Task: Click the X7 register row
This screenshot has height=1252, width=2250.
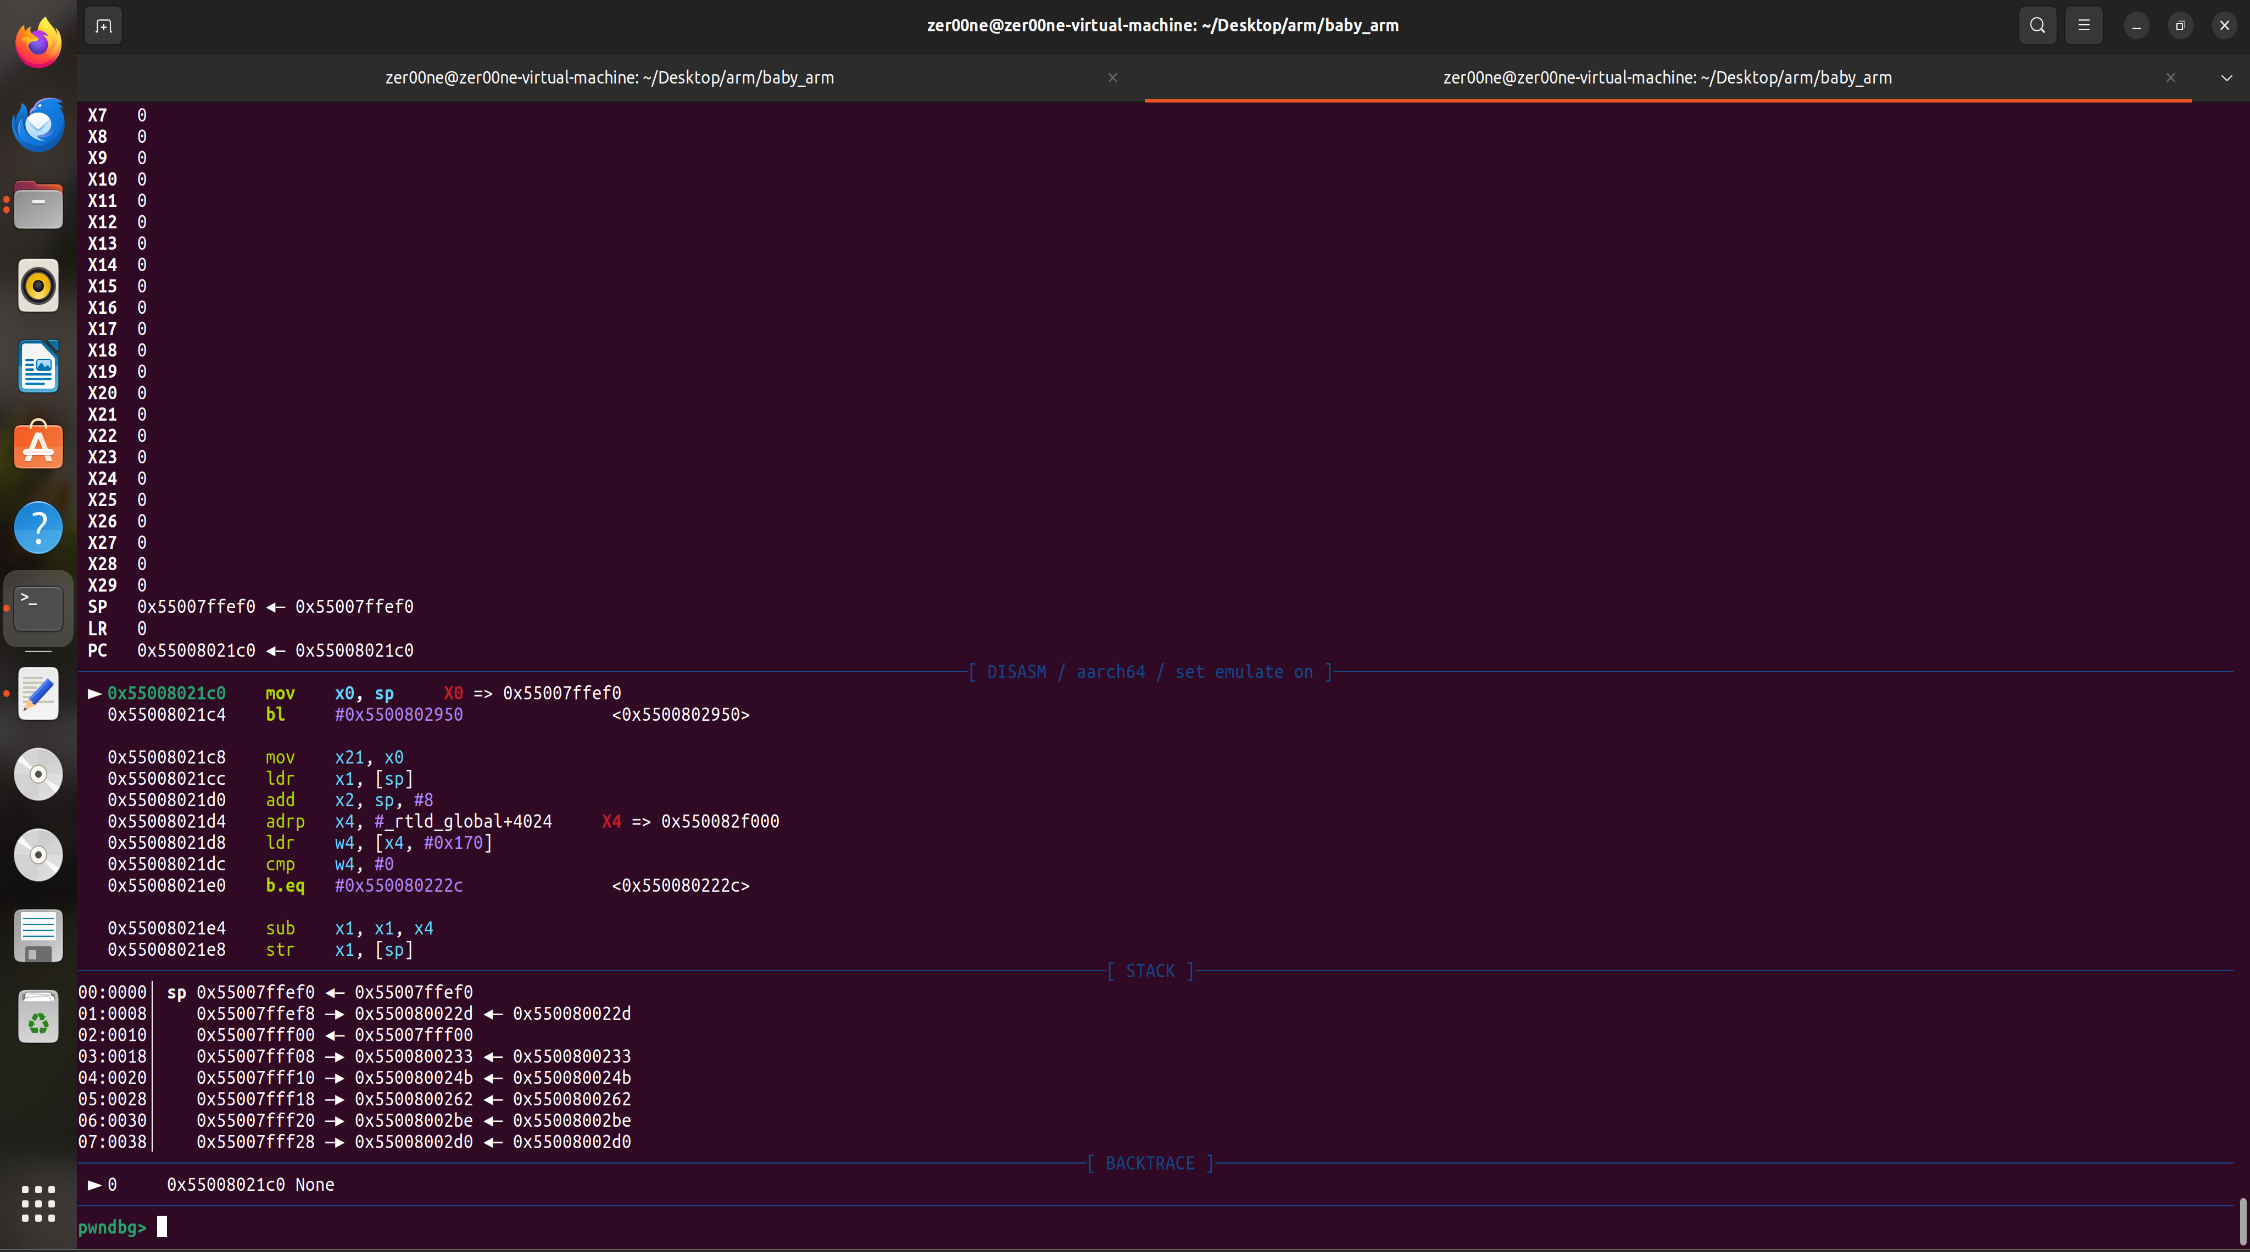Action: 117,116
